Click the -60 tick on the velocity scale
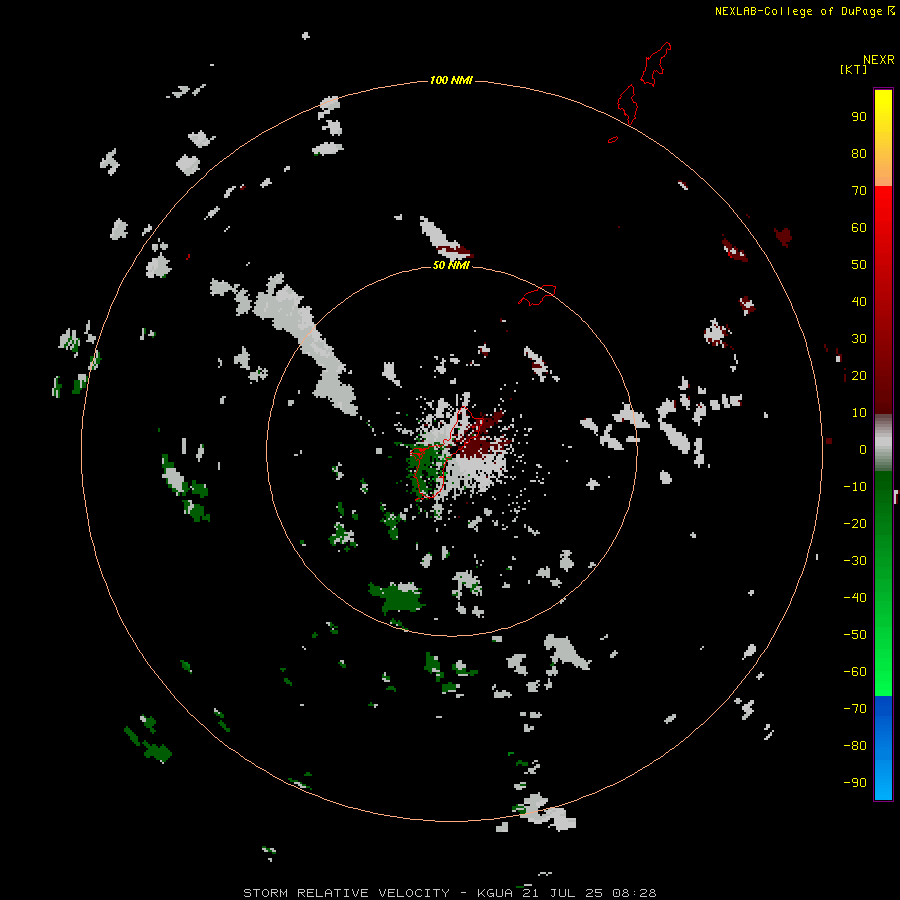 click(x=855, y=672)
